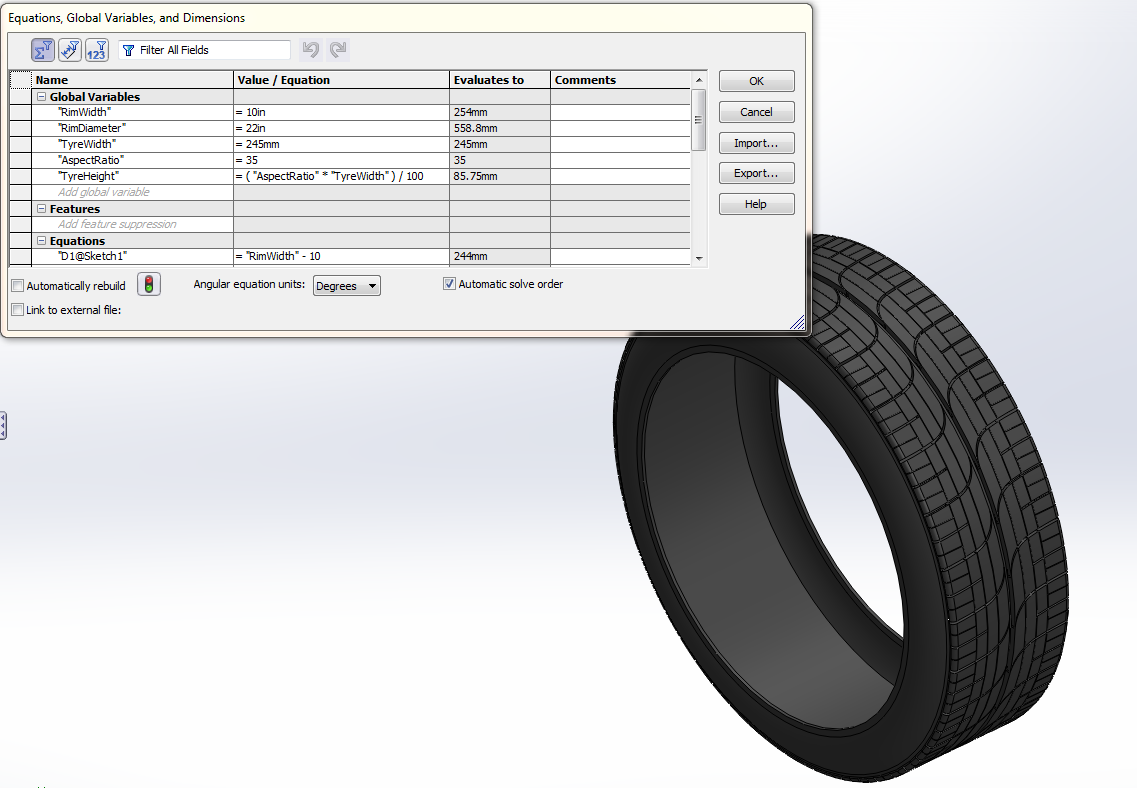Click the 254mm evaluated value
Viewport: 1137px width, 788px height.
tap(471, 112)
